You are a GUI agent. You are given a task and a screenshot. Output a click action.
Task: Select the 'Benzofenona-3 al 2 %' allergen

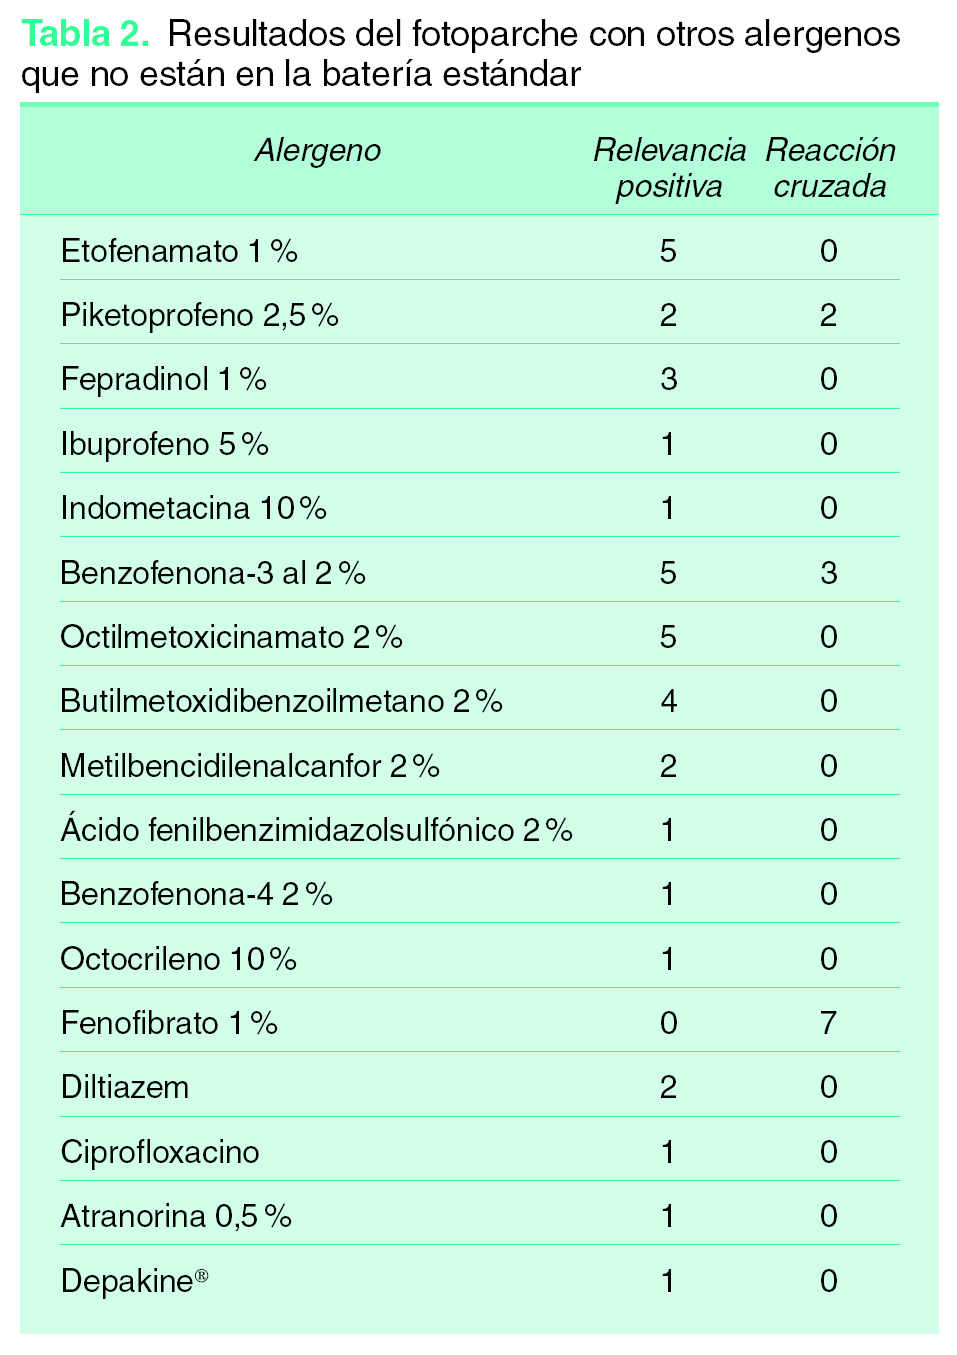pos(212,573)
